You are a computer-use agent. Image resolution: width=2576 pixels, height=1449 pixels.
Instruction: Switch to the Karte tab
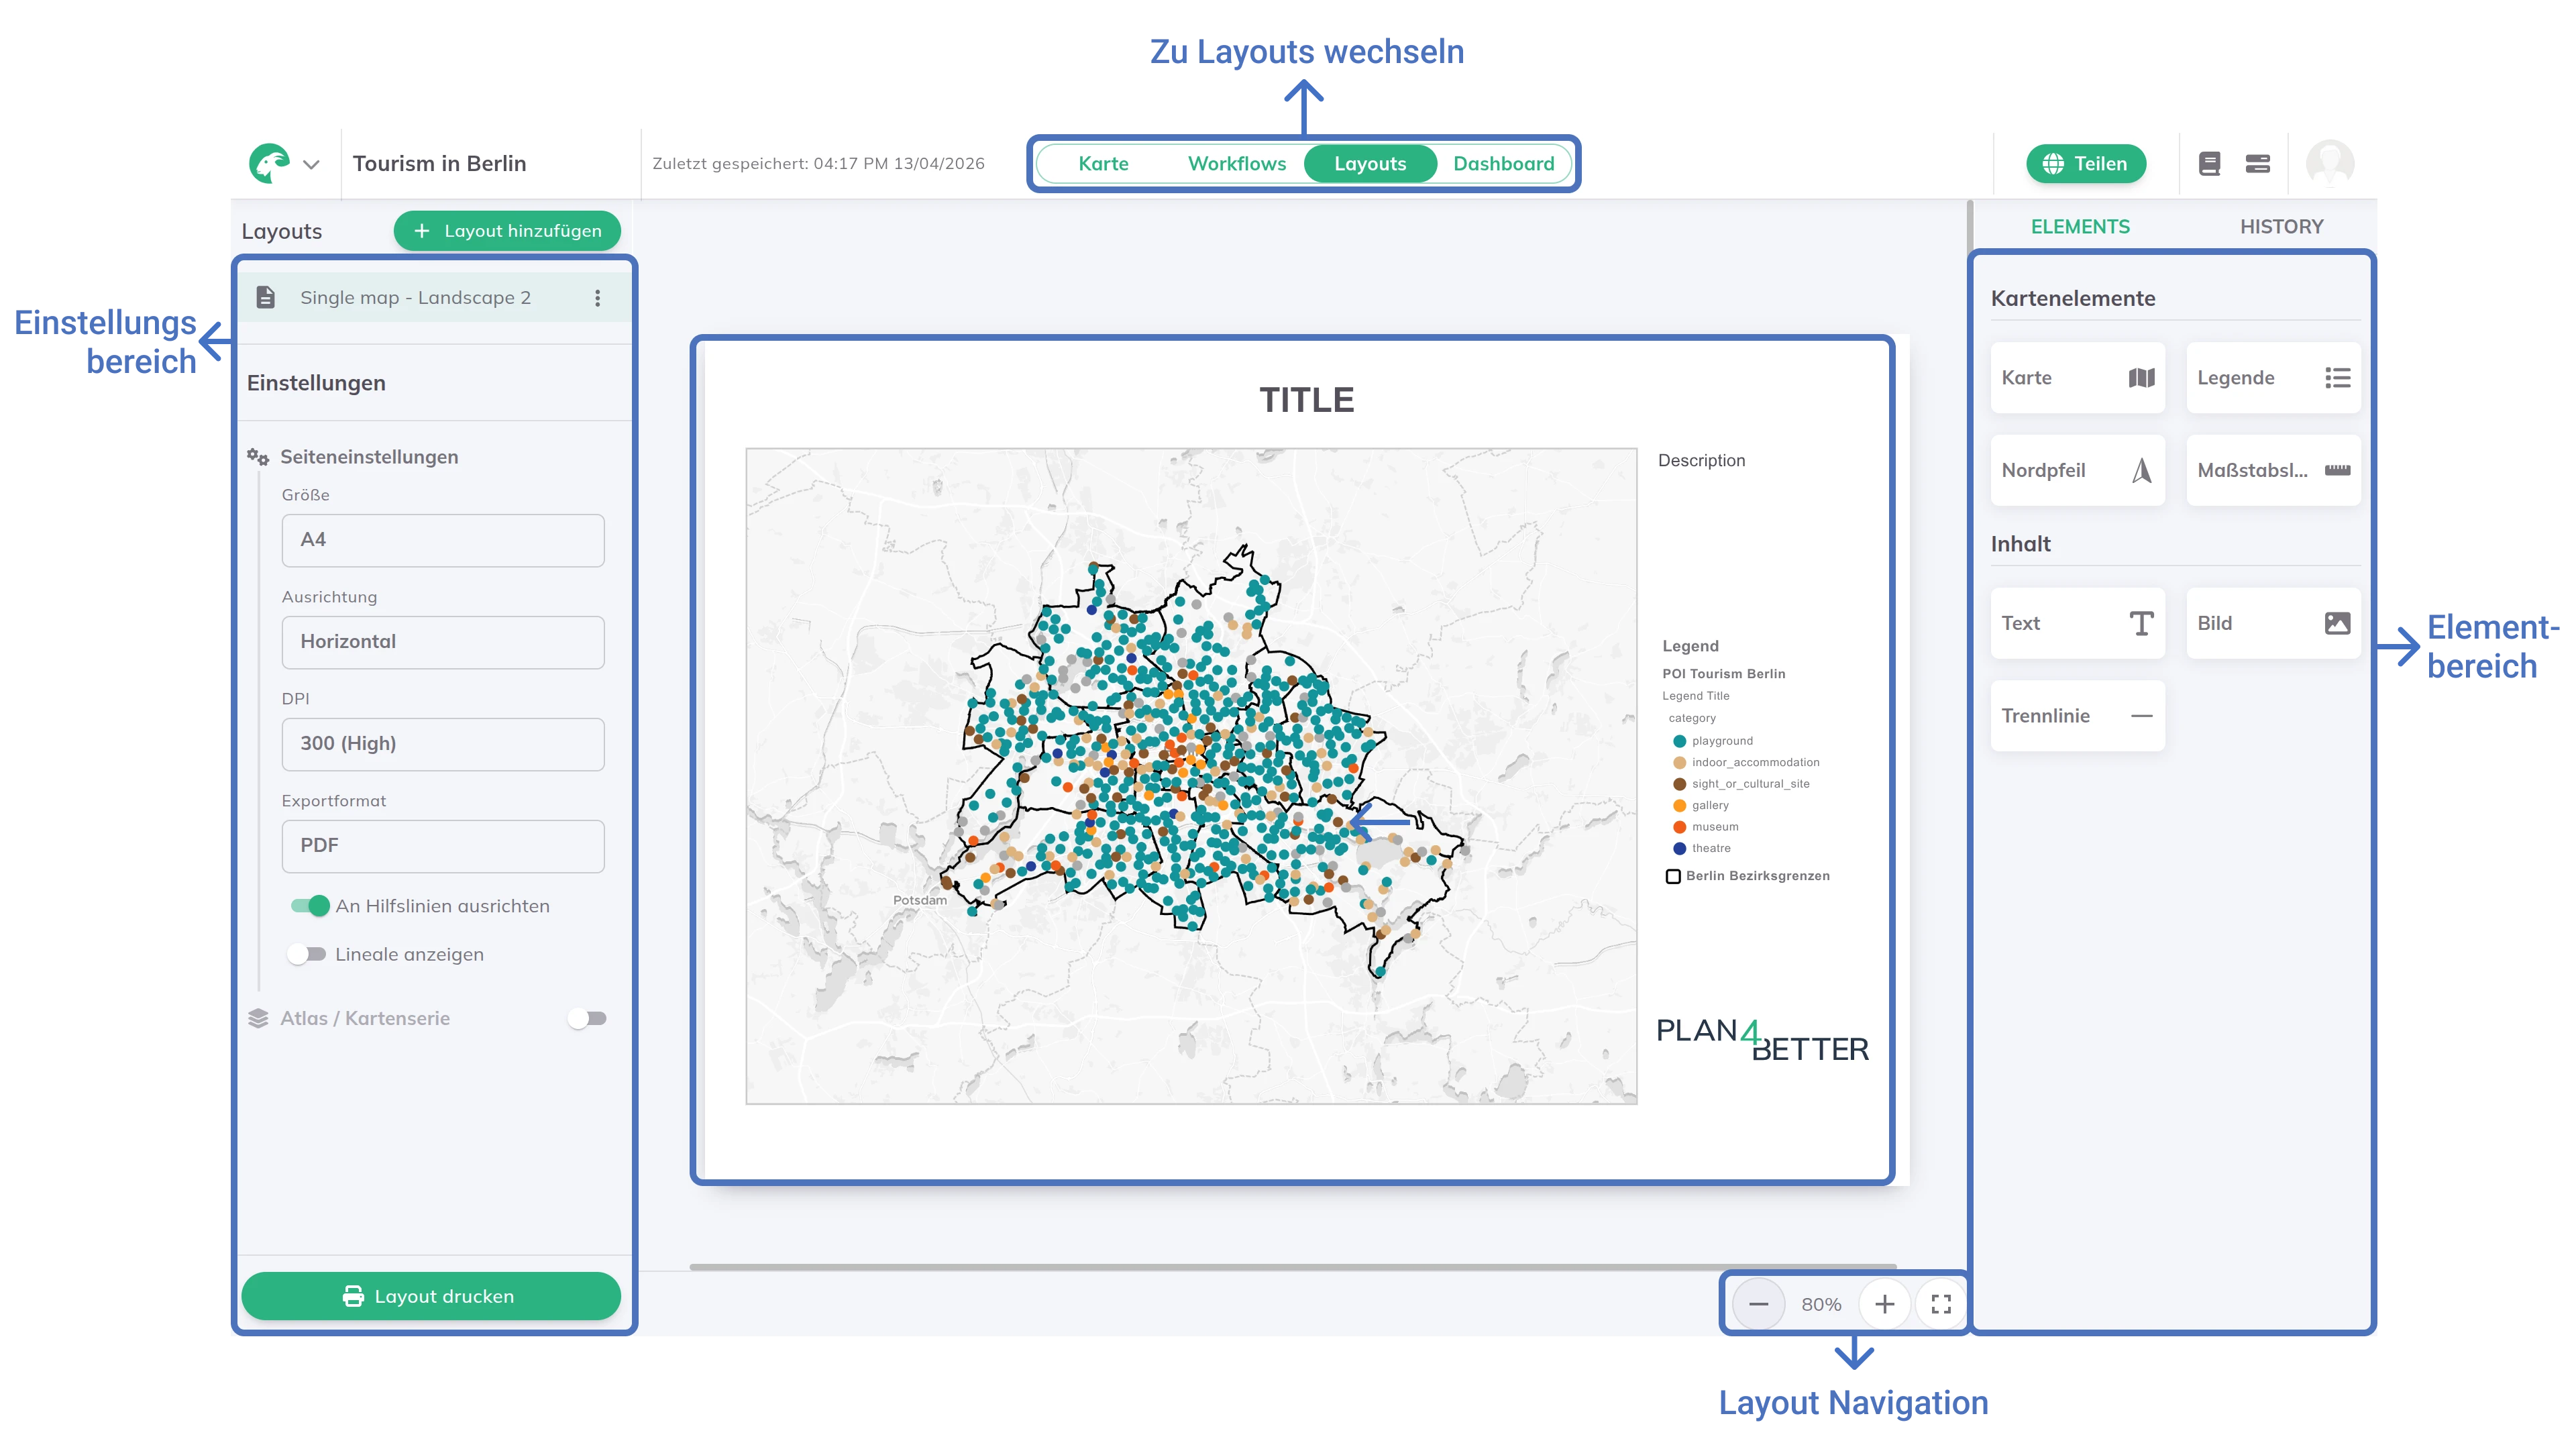click(1102, 163)
